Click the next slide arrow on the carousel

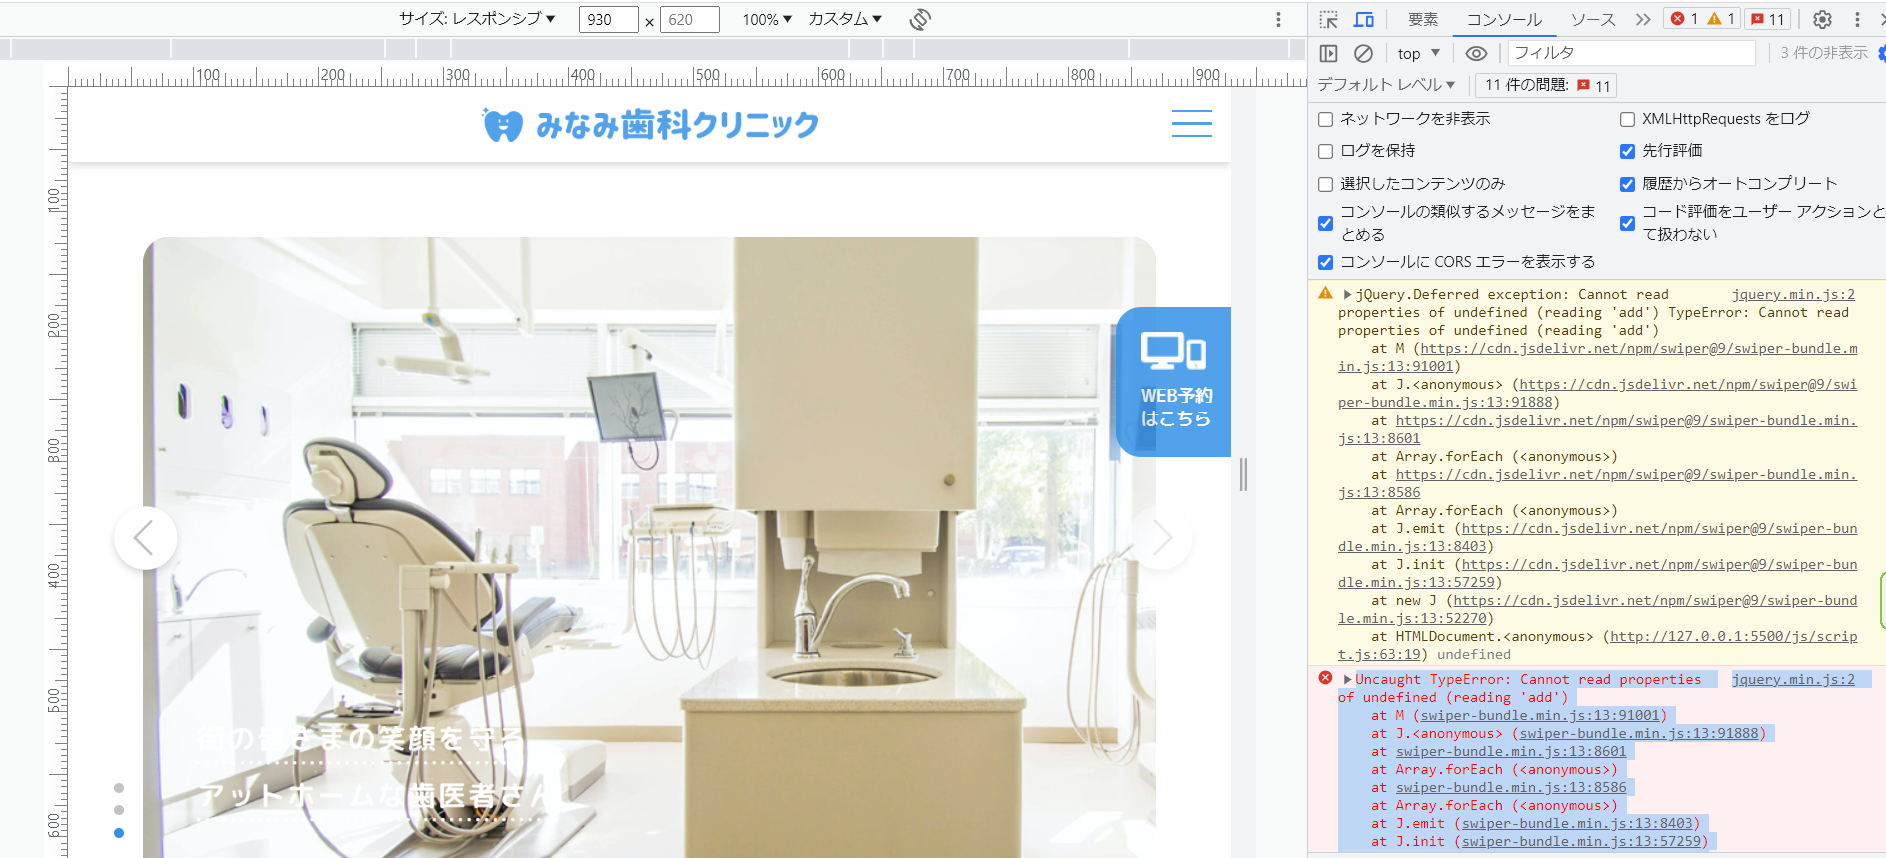(1161, 538)
